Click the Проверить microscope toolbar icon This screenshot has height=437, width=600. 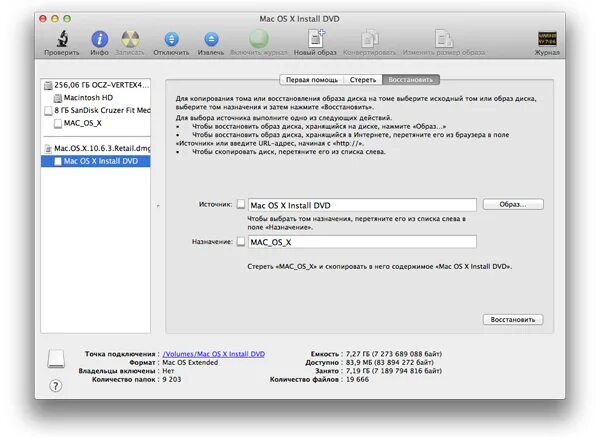[62, 39]
